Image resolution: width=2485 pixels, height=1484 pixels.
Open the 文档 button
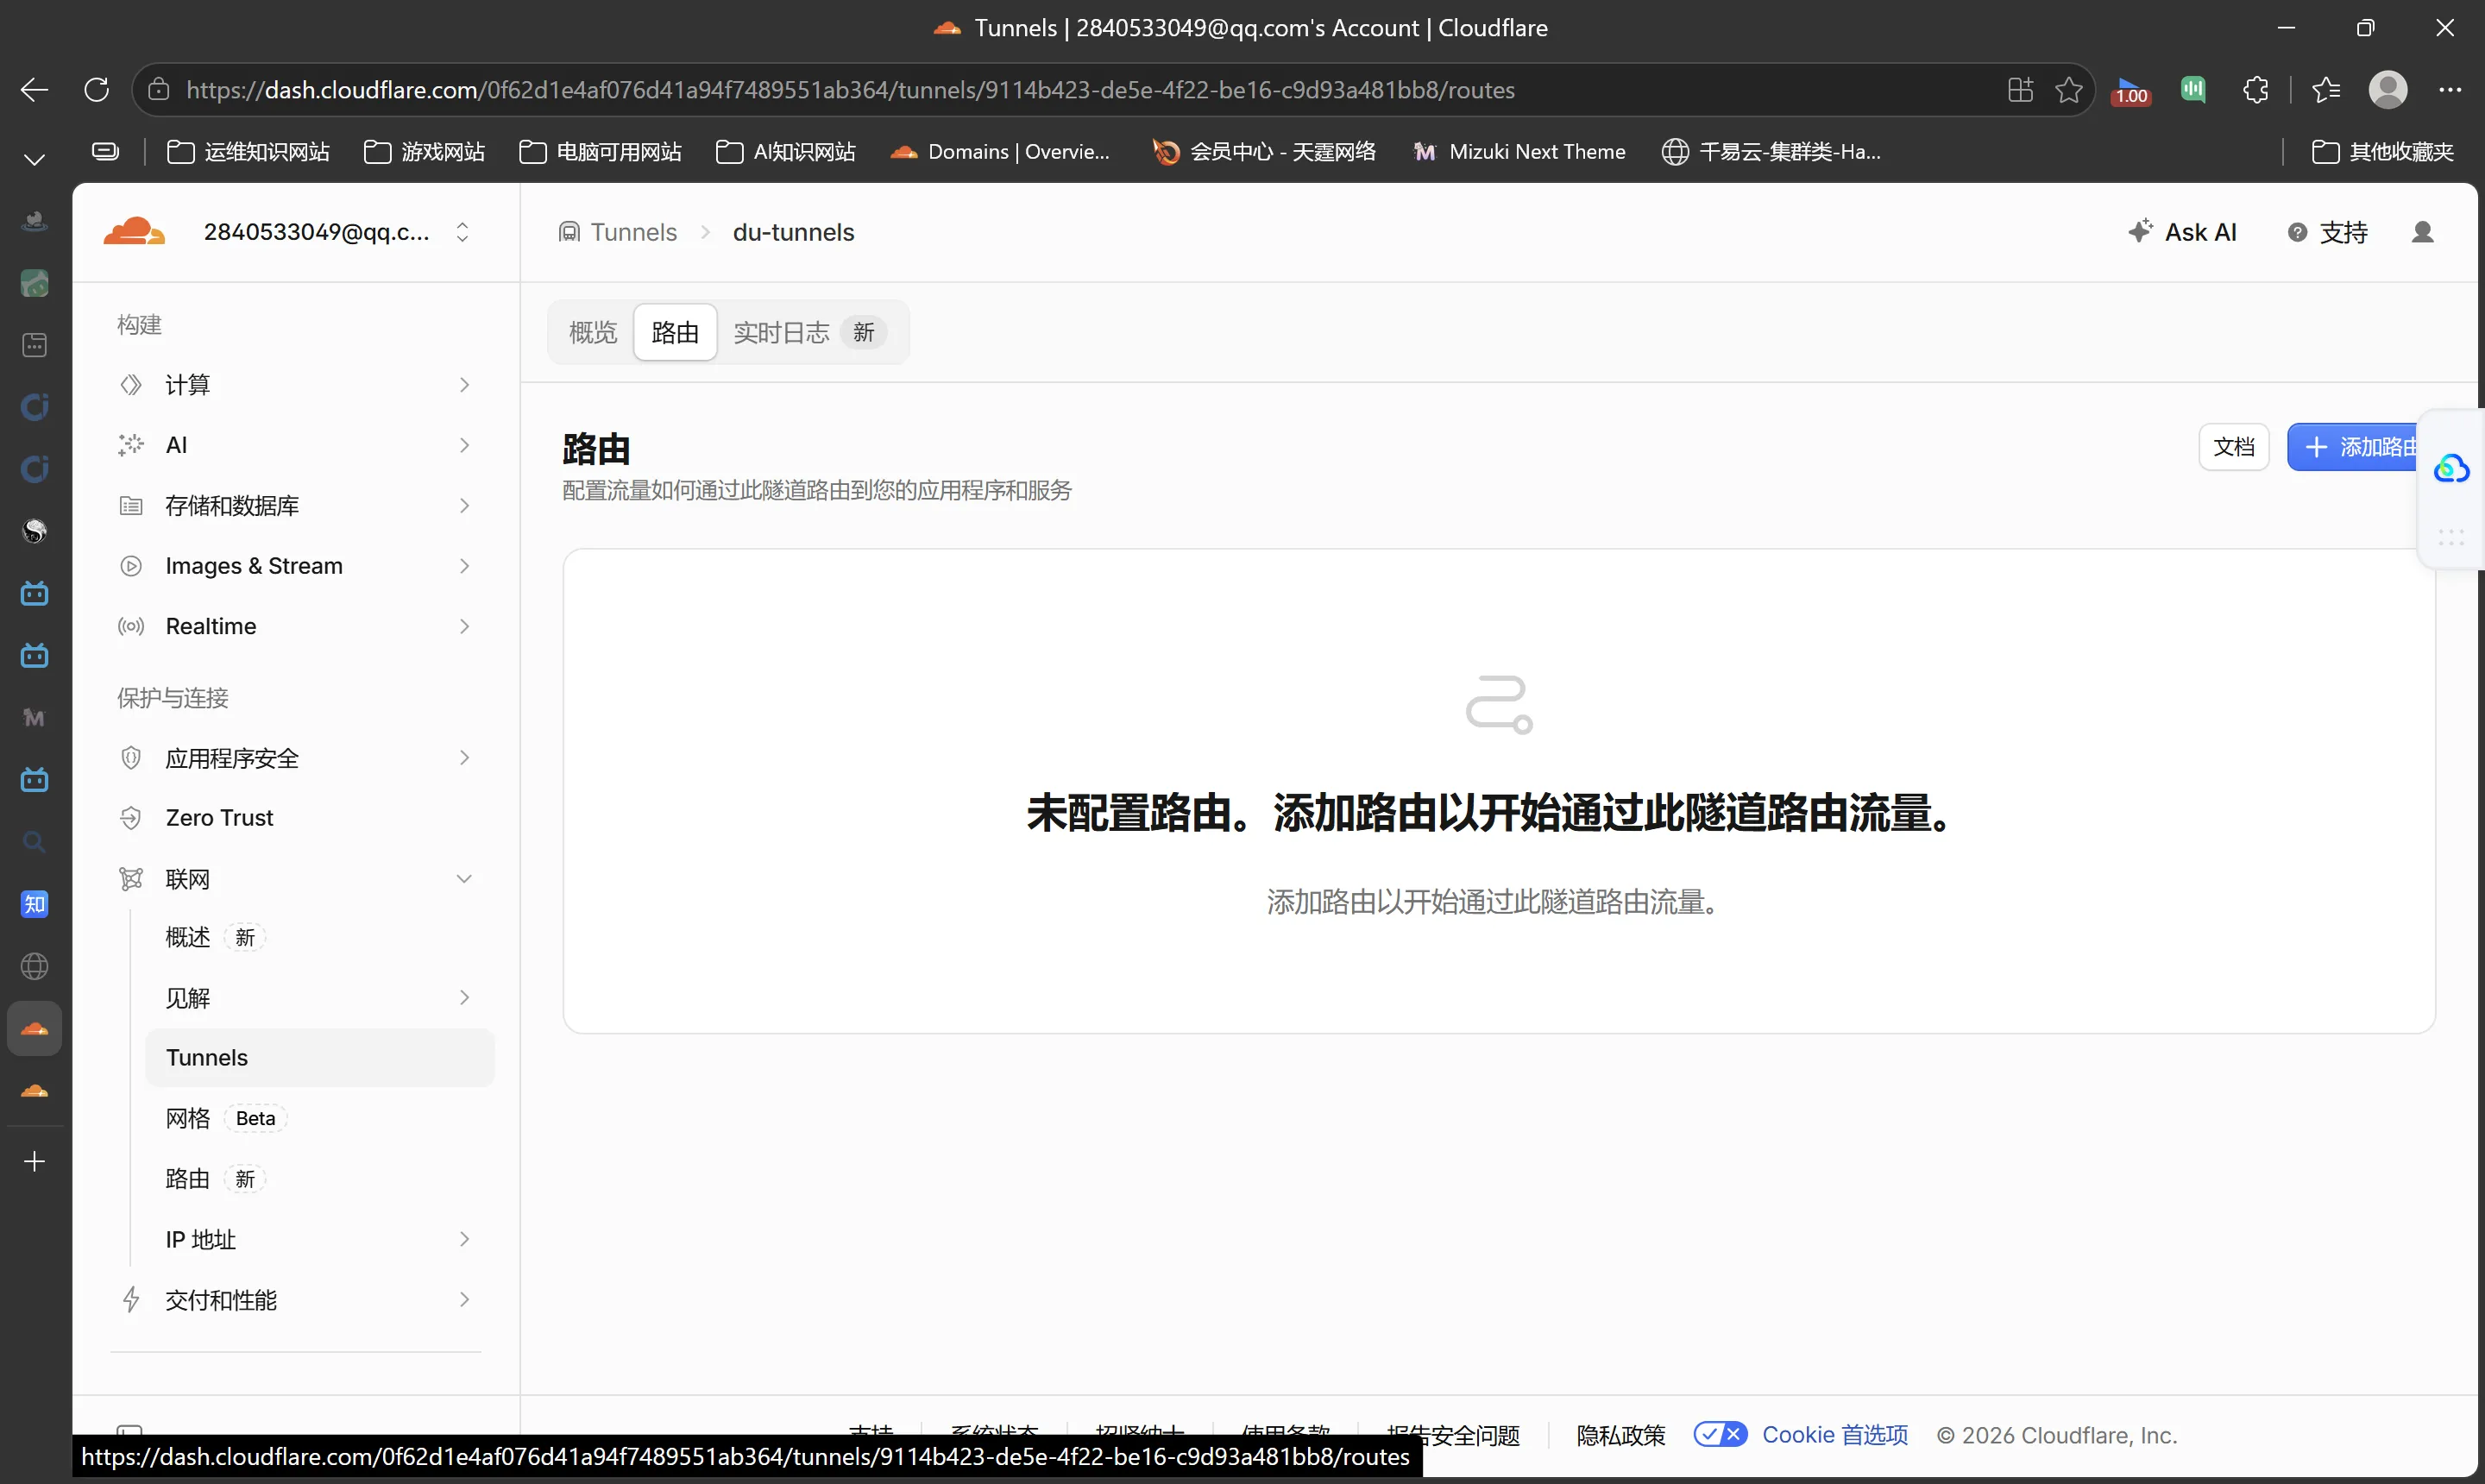point(2233,447)
